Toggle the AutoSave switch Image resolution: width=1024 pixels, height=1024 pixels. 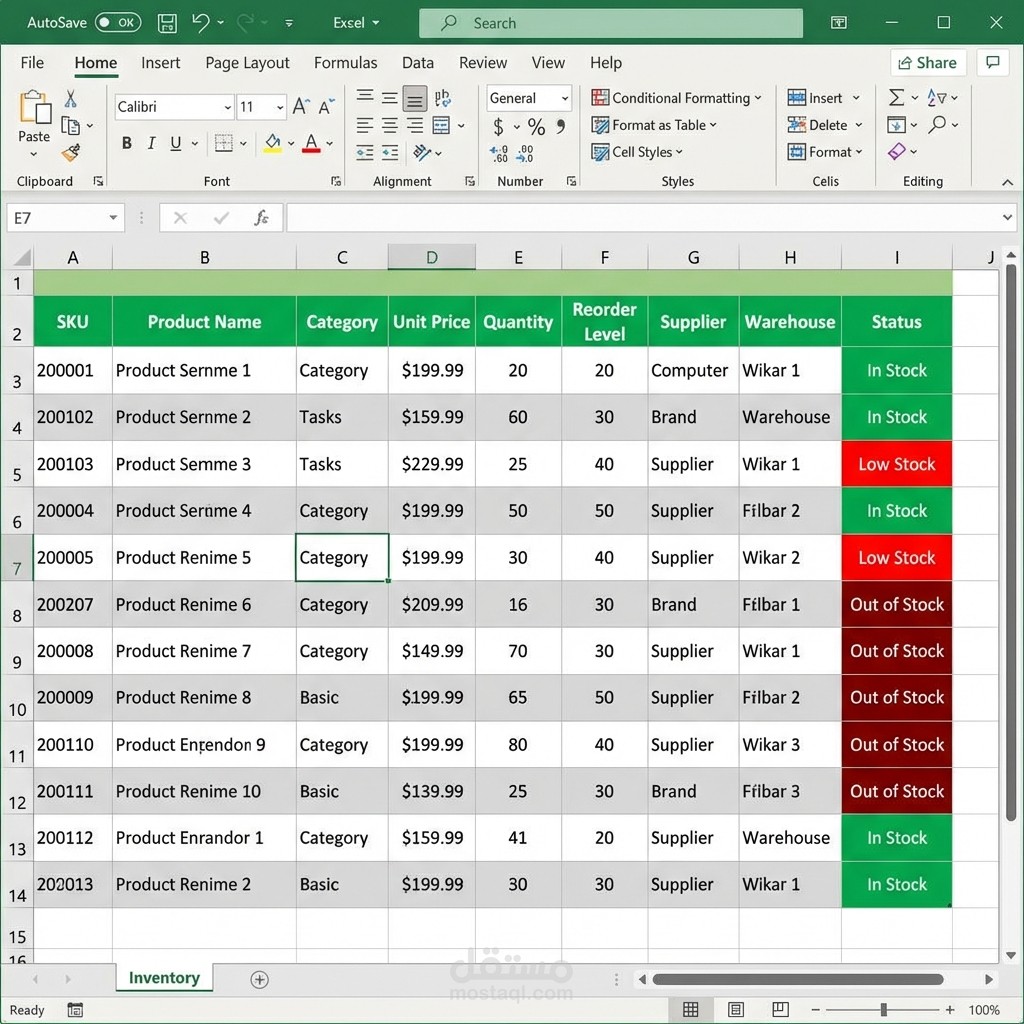(118, 23)
